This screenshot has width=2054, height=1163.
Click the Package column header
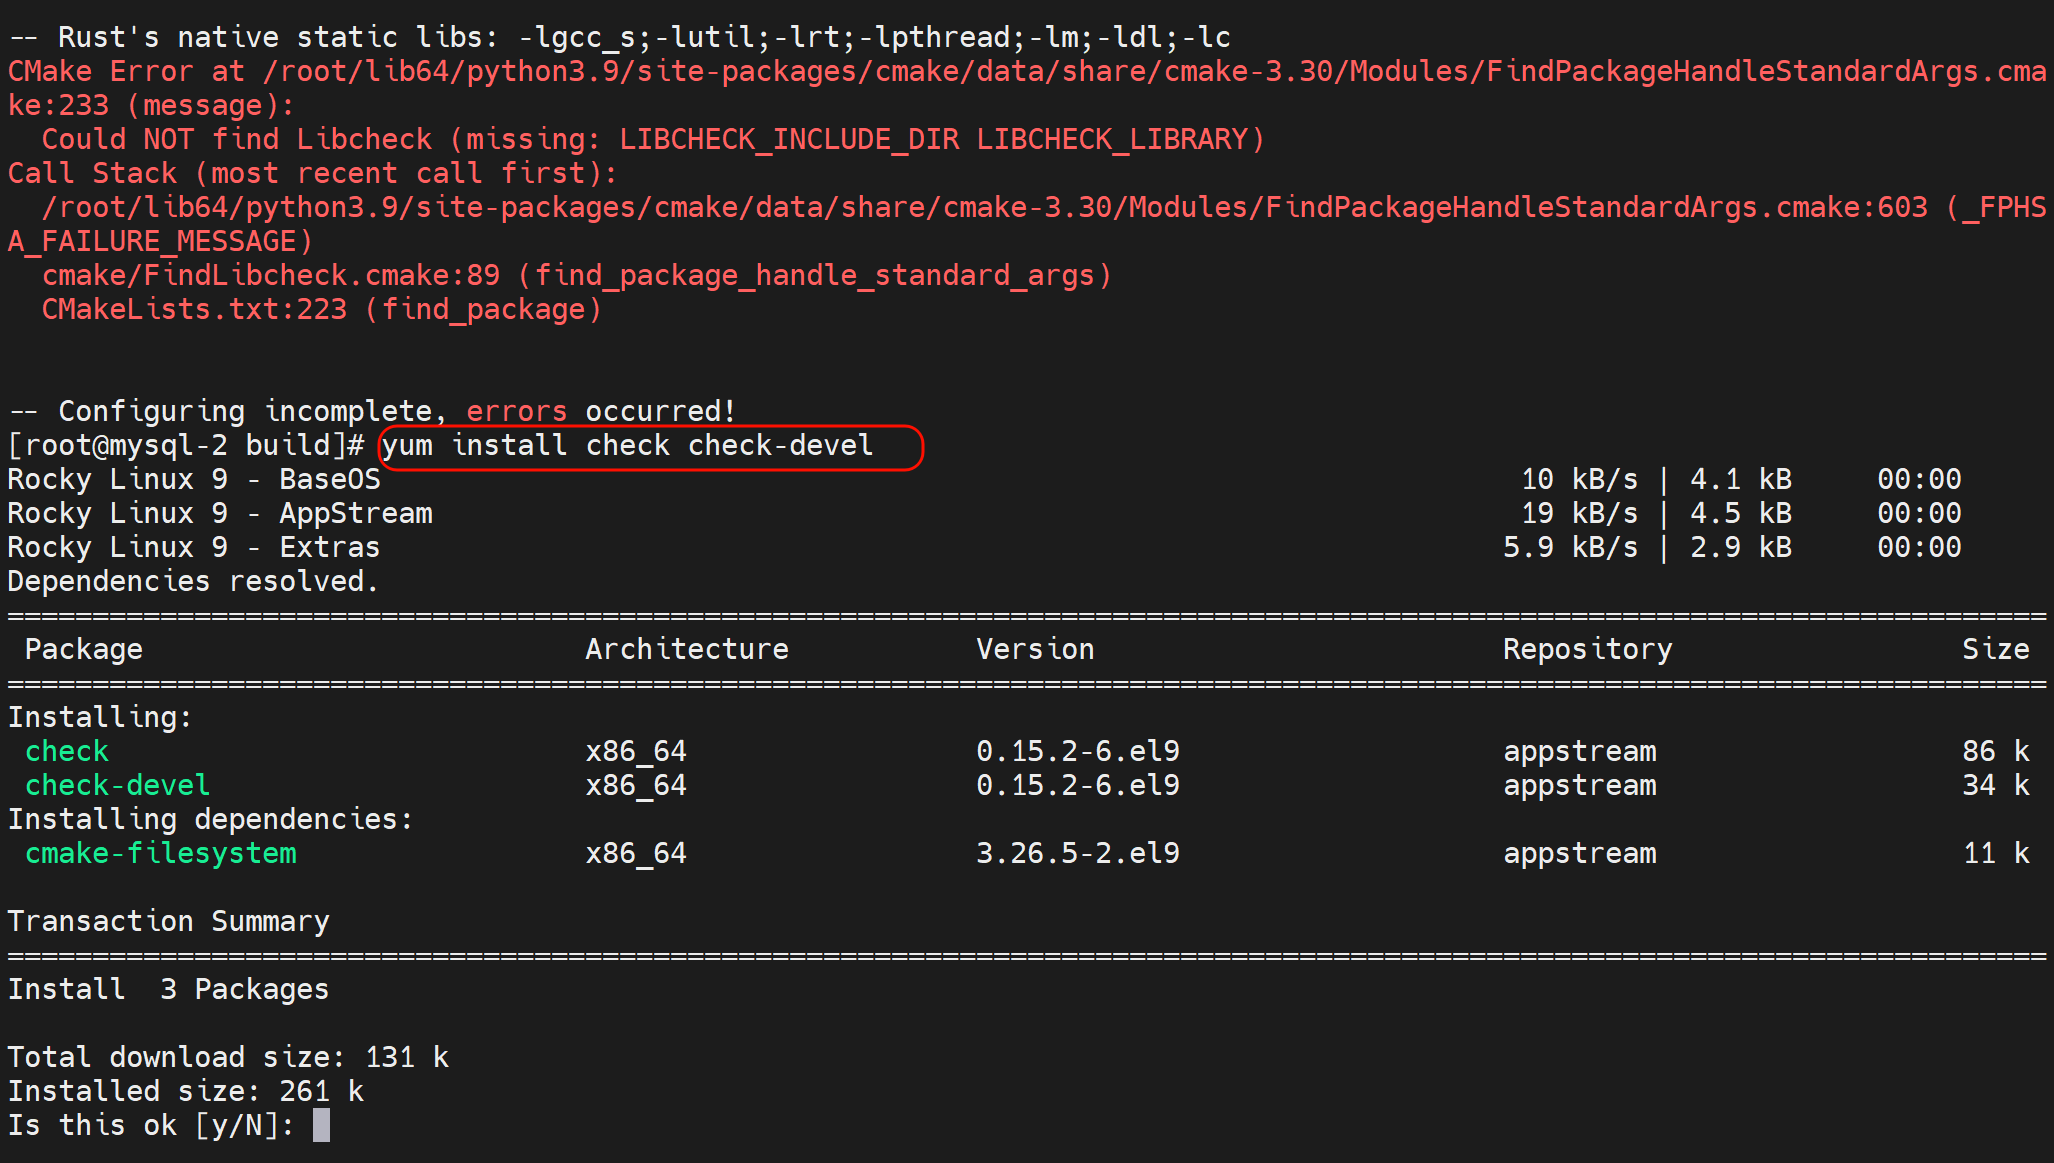pyautogui.click(x=84, y=649)
